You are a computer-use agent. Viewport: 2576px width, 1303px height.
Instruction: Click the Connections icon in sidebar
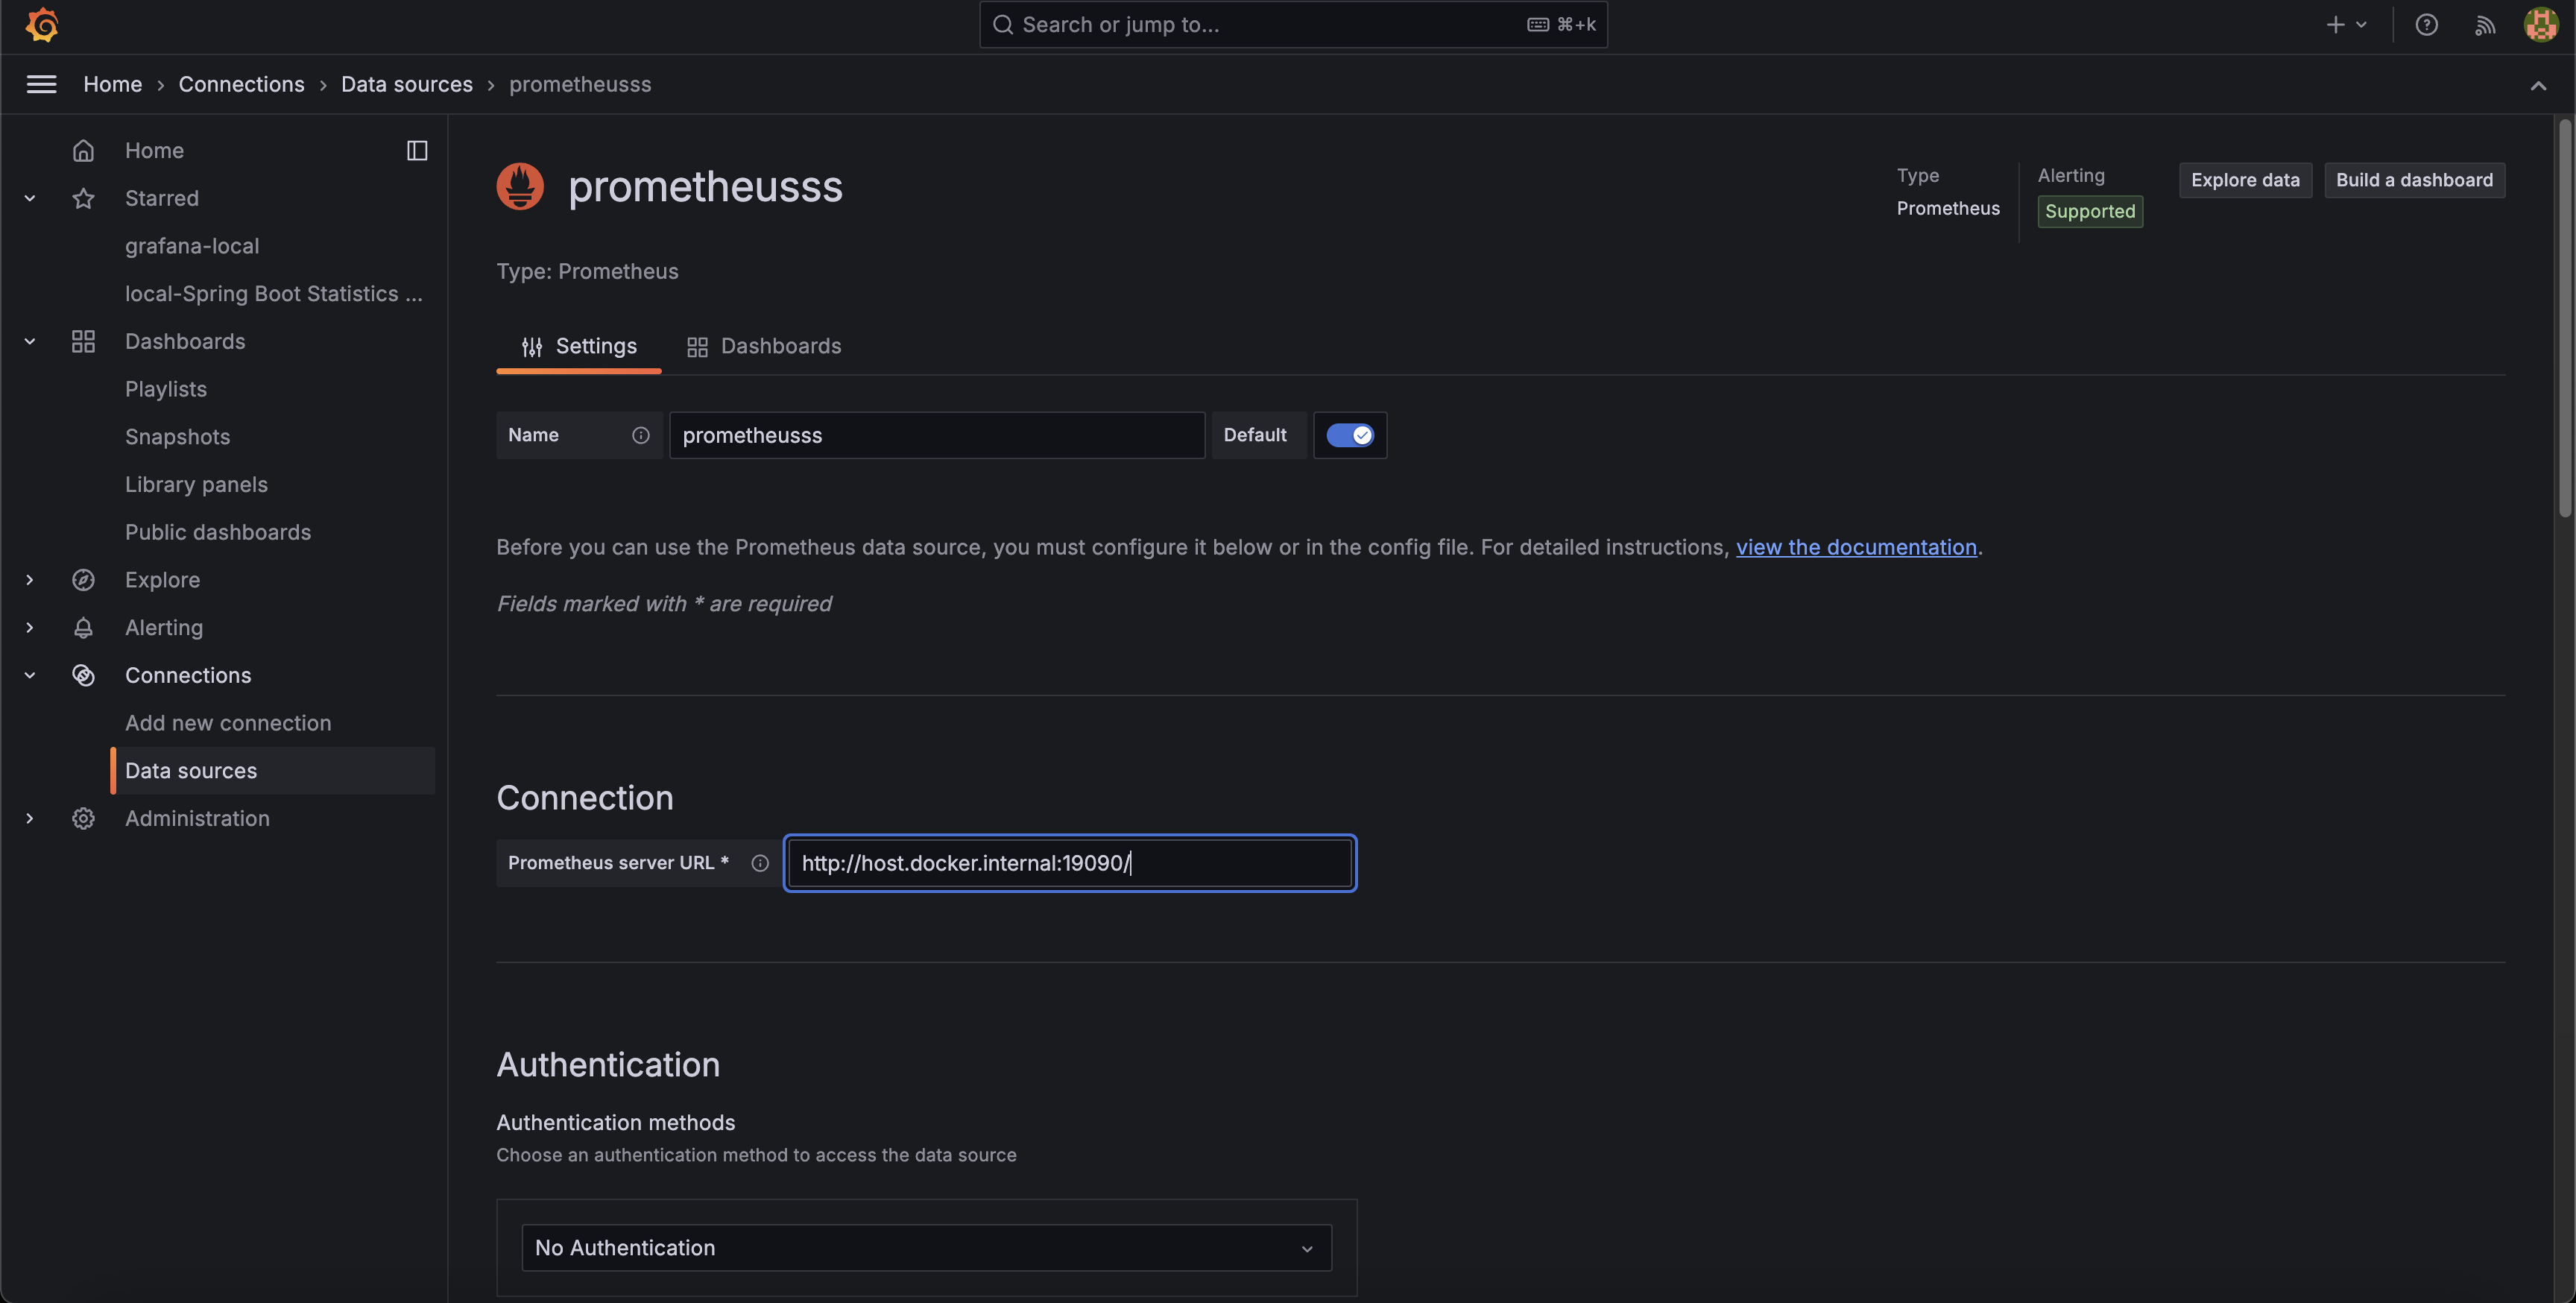(83, 675)
